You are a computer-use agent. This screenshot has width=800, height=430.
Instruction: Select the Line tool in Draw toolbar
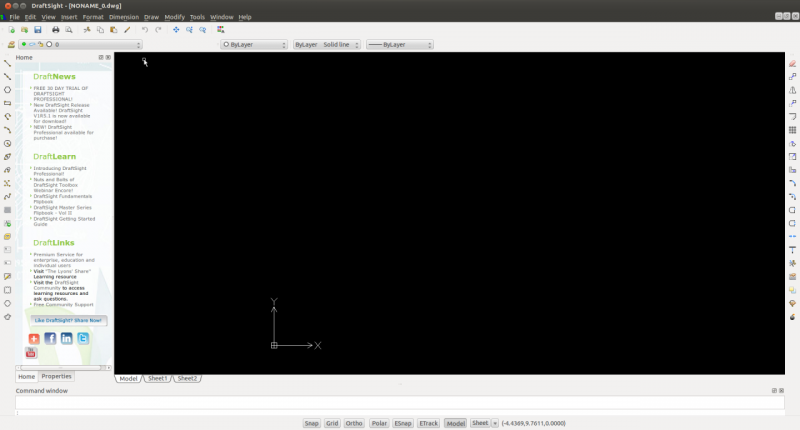click(x=8, y=63)
